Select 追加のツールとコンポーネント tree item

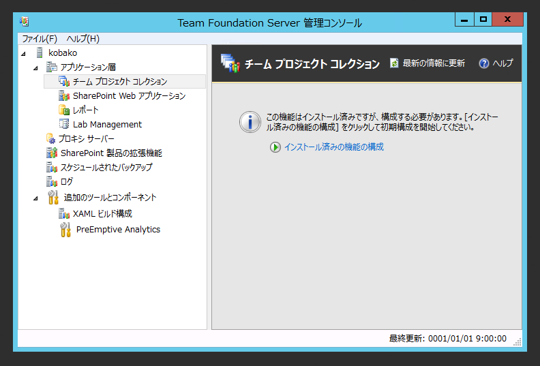coord(110,197)
